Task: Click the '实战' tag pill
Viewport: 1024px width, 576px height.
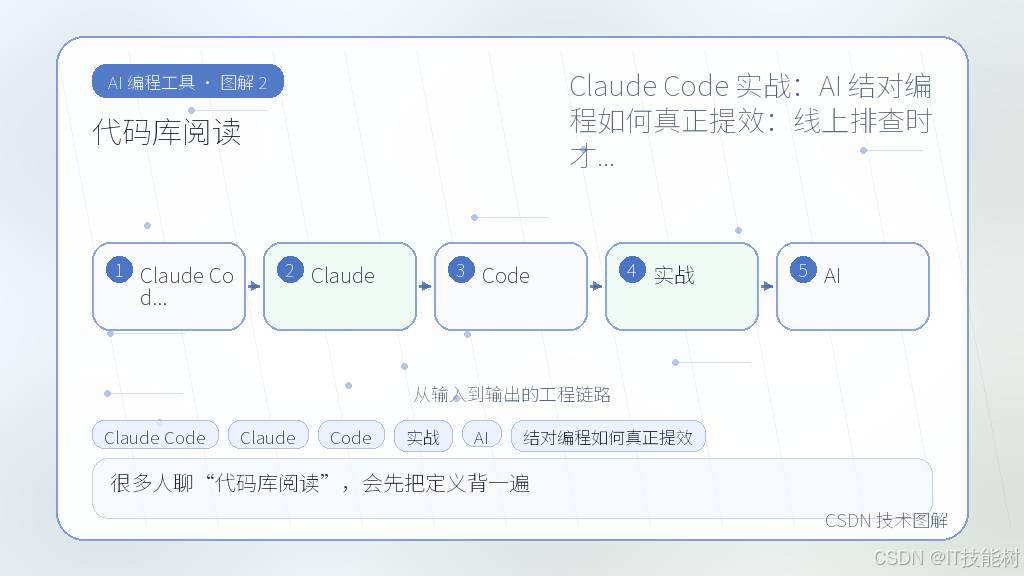Action: coord(423,437)
